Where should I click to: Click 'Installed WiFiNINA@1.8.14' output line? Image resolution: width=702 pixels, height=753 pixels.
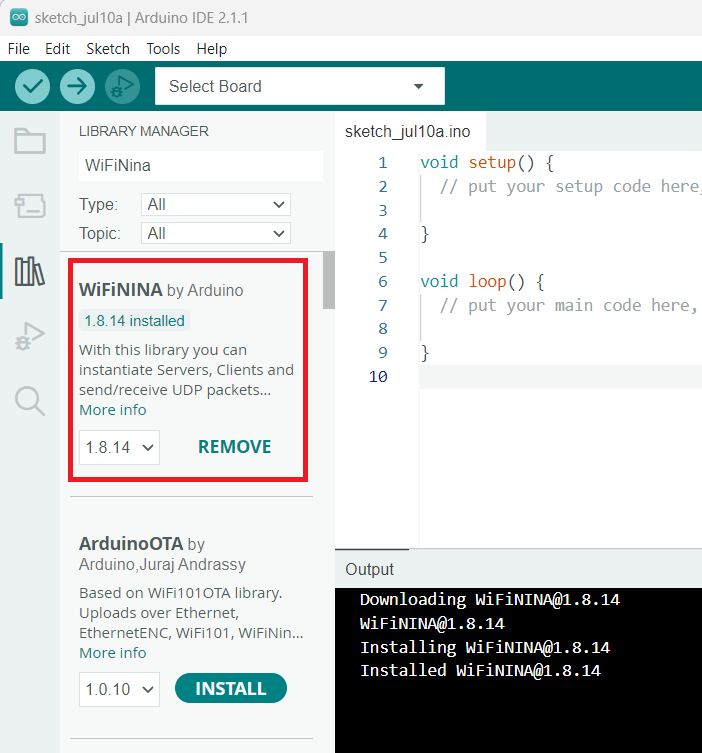(480, 671)
